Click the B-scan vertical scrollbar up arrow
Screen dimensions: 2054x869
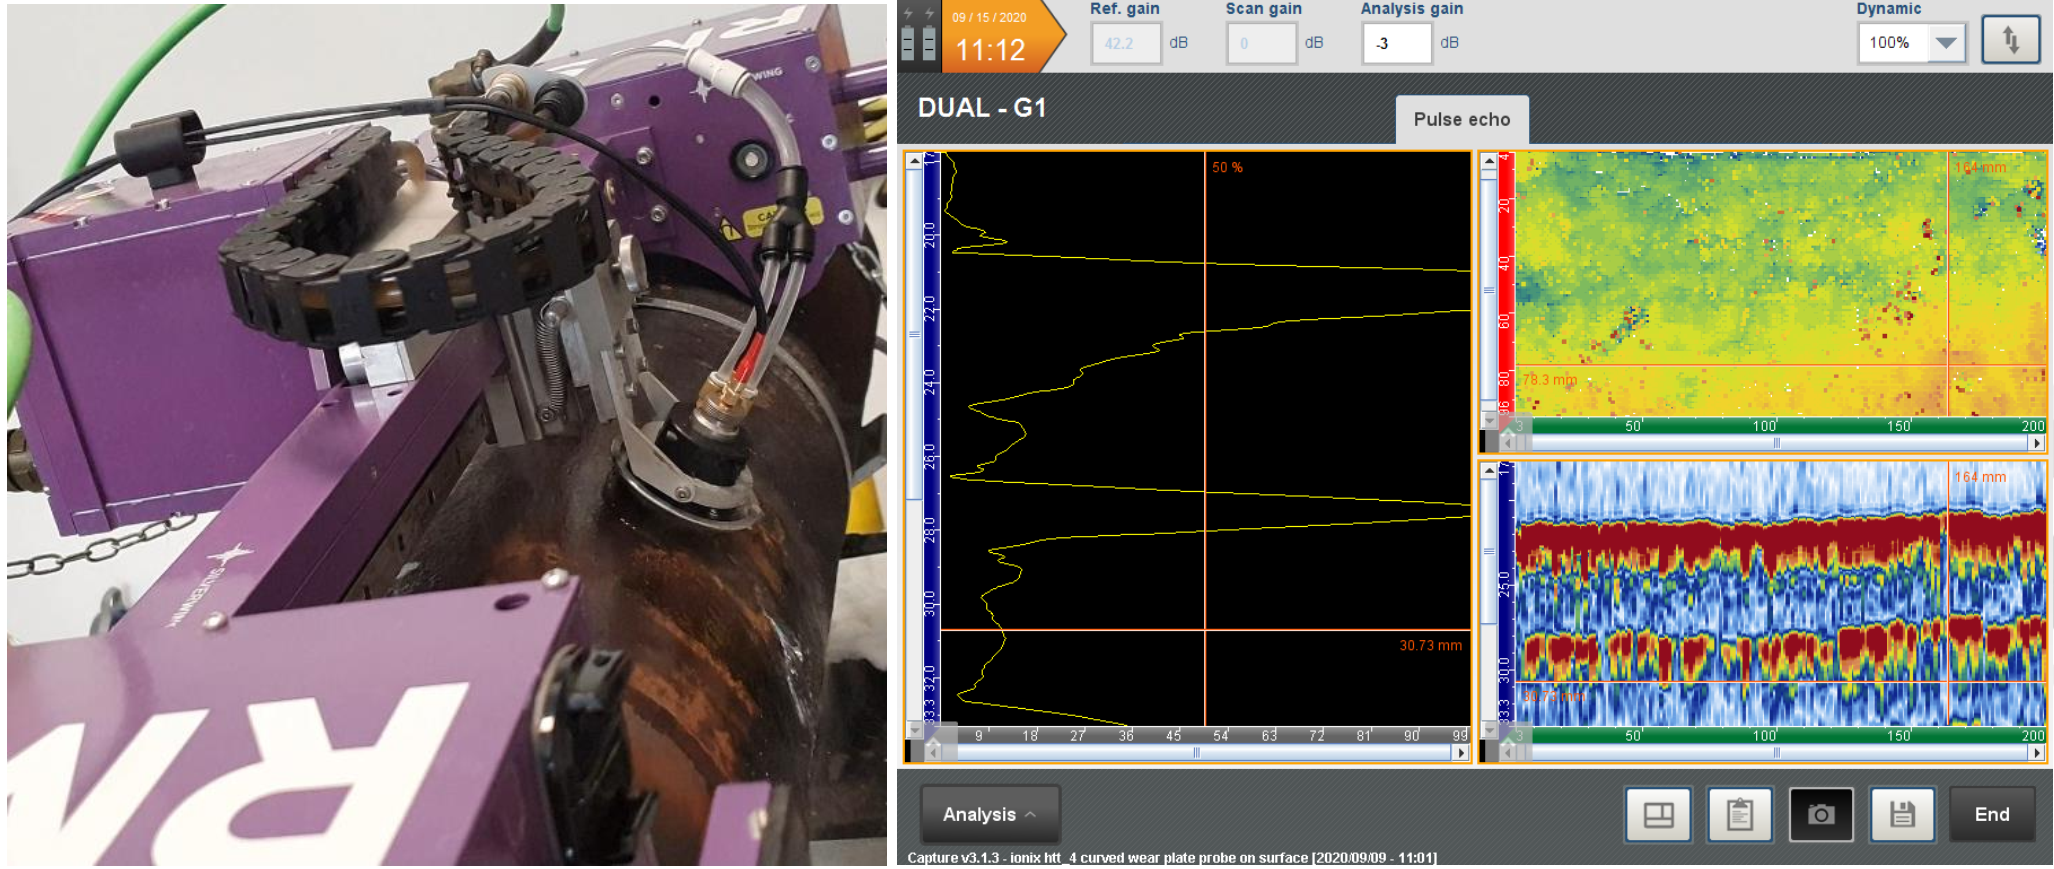tap(1489, 470)
